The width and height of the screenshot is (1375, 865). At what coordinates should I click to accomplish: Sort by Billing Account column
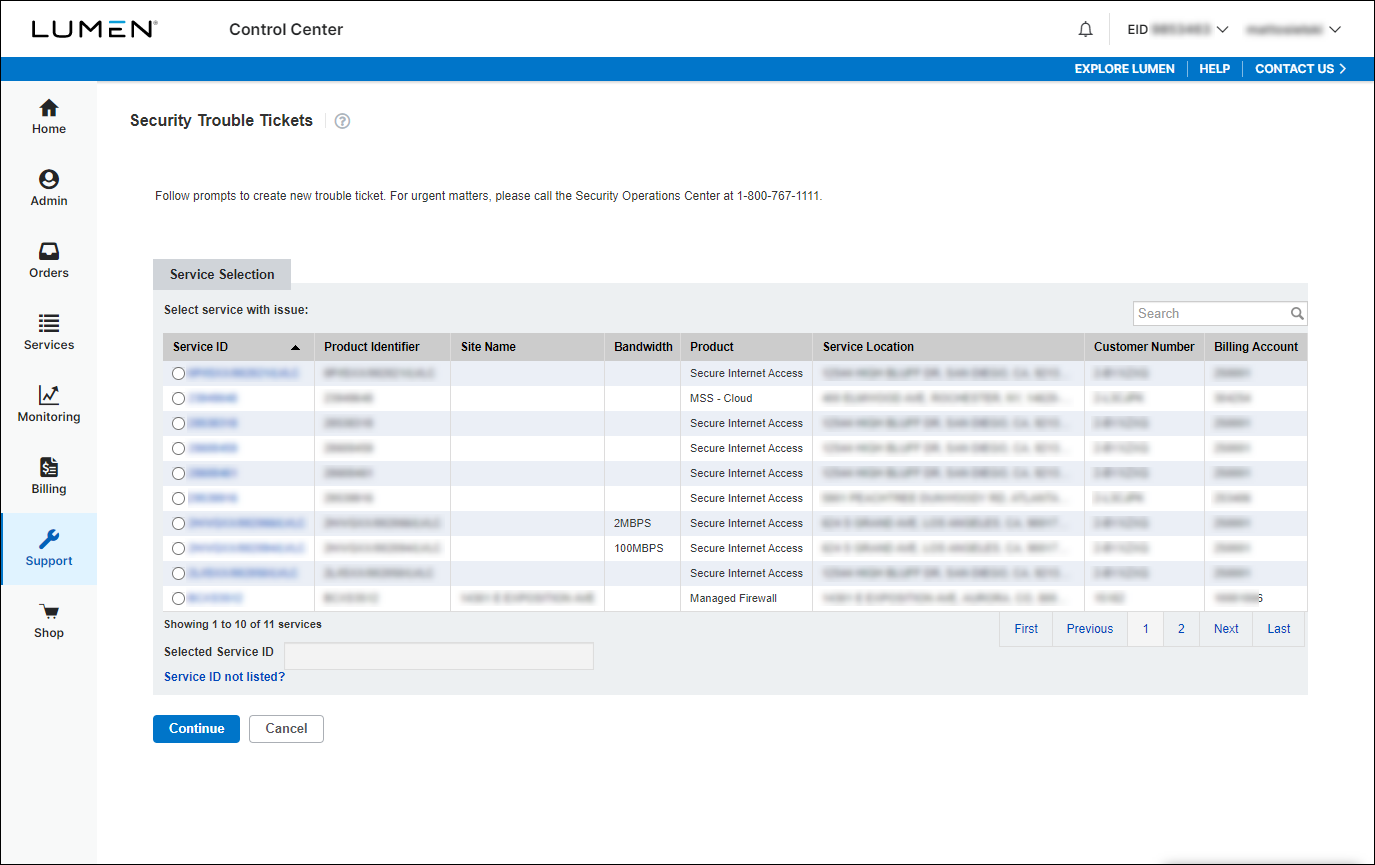click(x=1256, y=347)
